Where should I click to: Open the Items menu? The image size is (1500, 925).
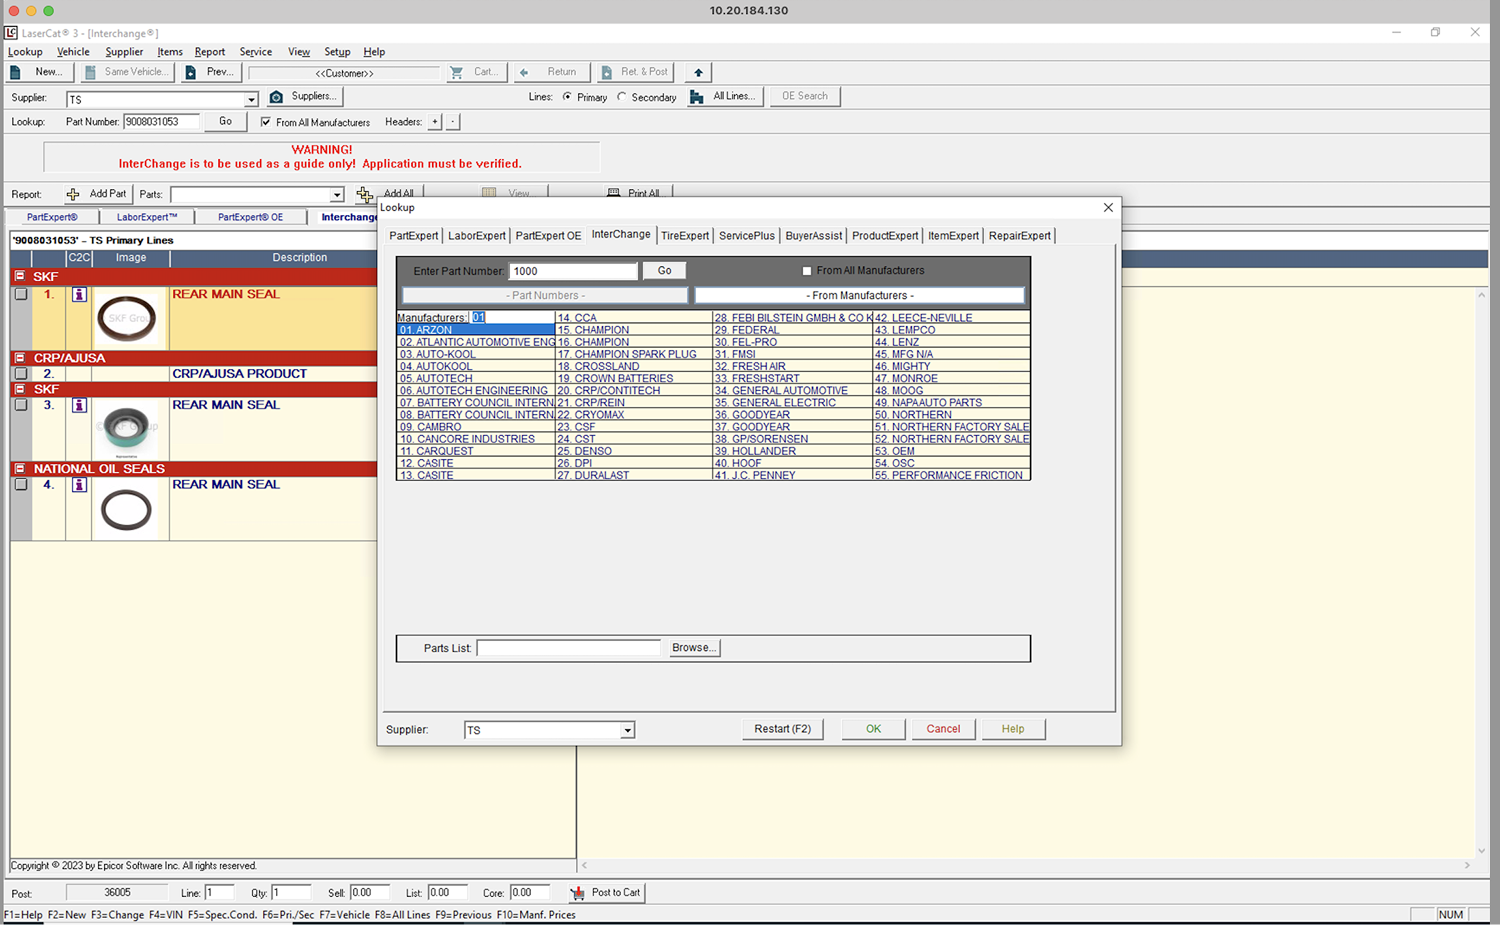coord(170,52)
